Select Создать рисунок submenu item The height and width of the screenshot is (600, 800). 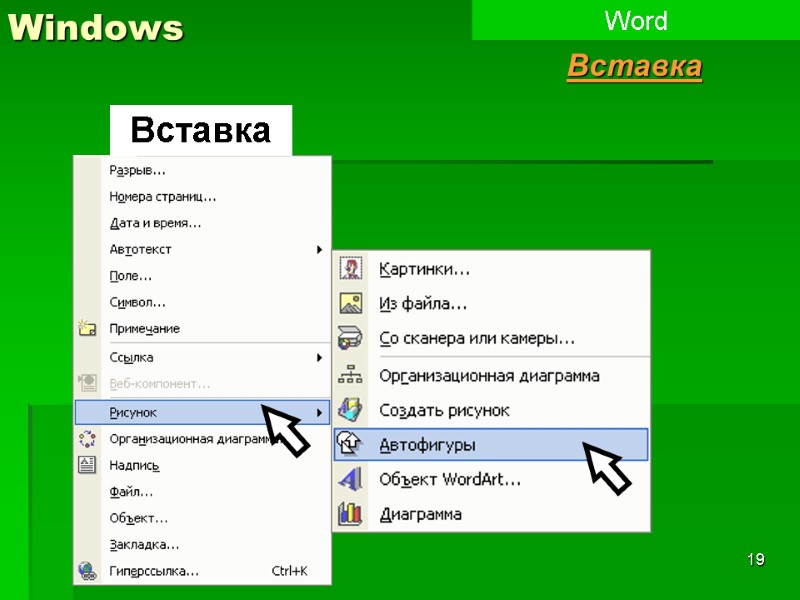pos(491,410)
